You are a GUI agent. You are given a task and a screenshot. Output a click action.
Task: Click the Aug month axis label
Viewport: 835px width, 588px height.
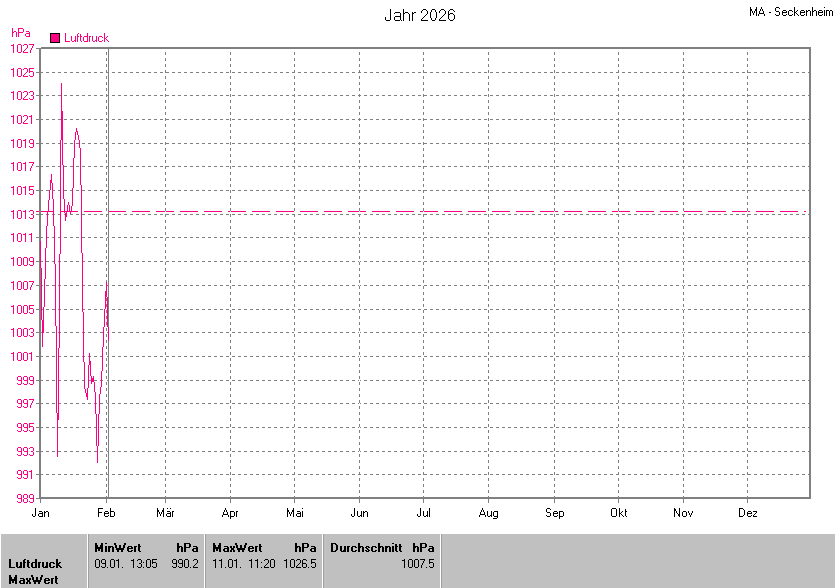(x=488, y=513)
